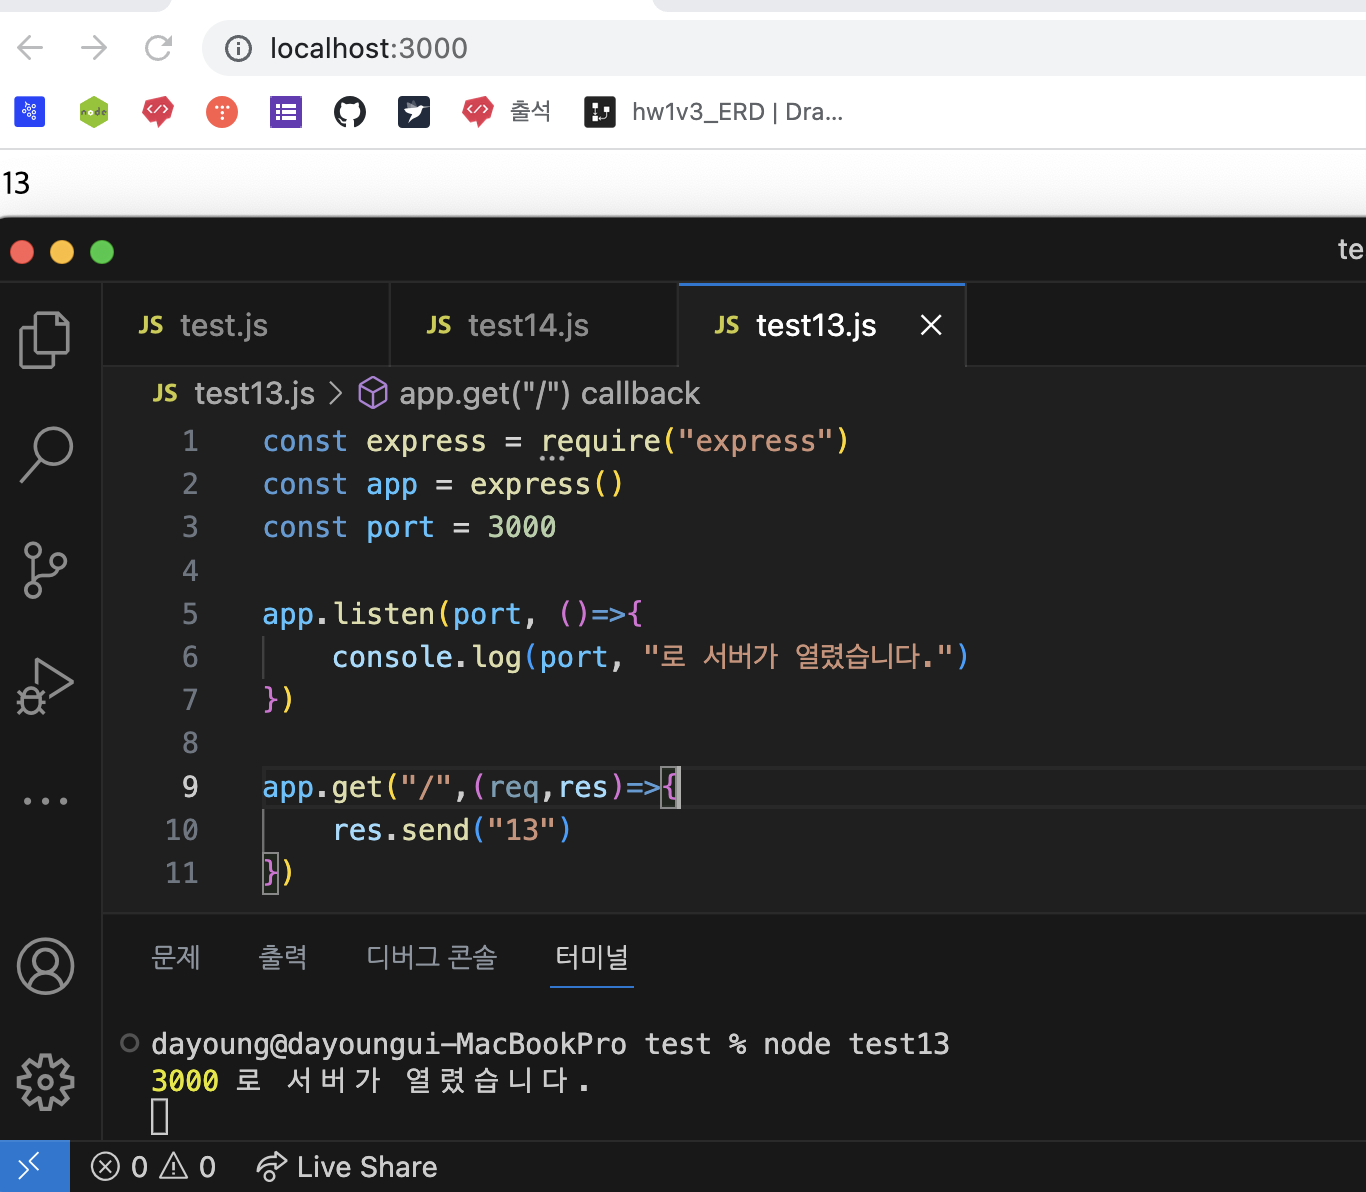Select the 터미널 panel tab

(592, 957)
